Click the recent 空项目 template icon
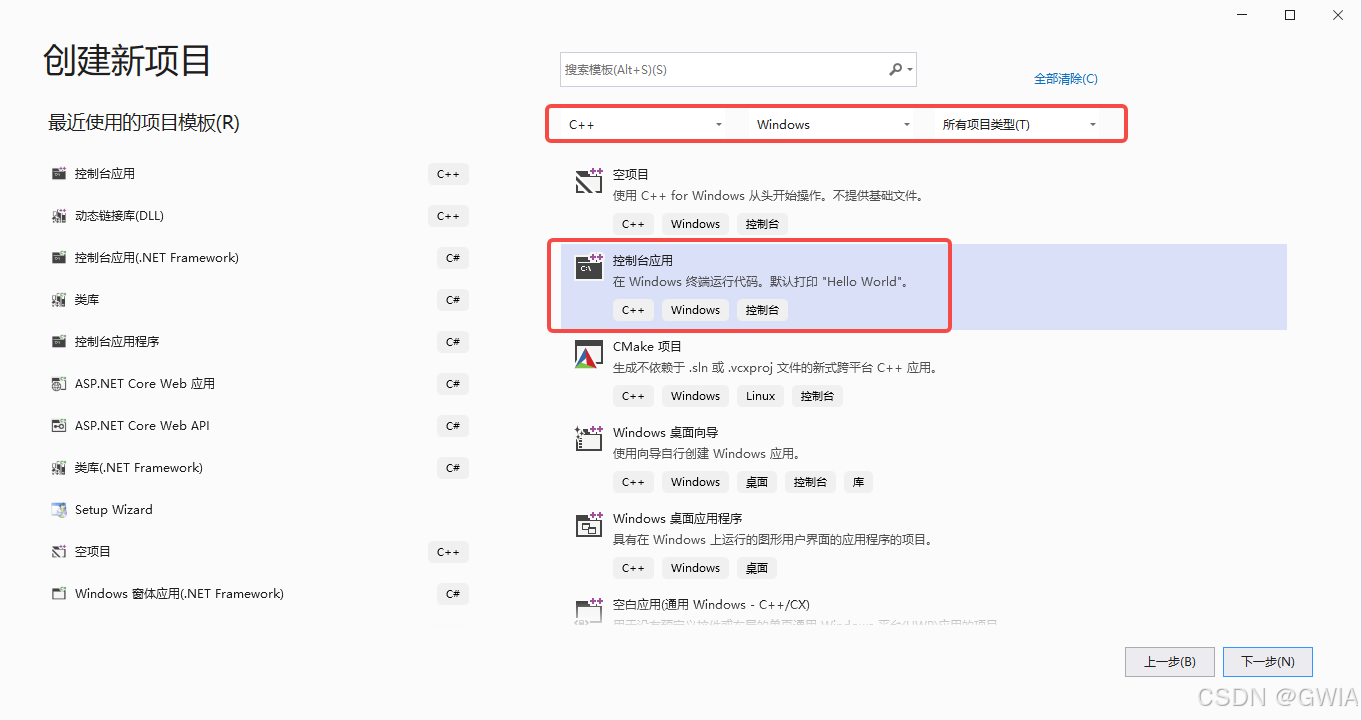This screenshot has width=1362, height=720. click(x=58, y=552)
